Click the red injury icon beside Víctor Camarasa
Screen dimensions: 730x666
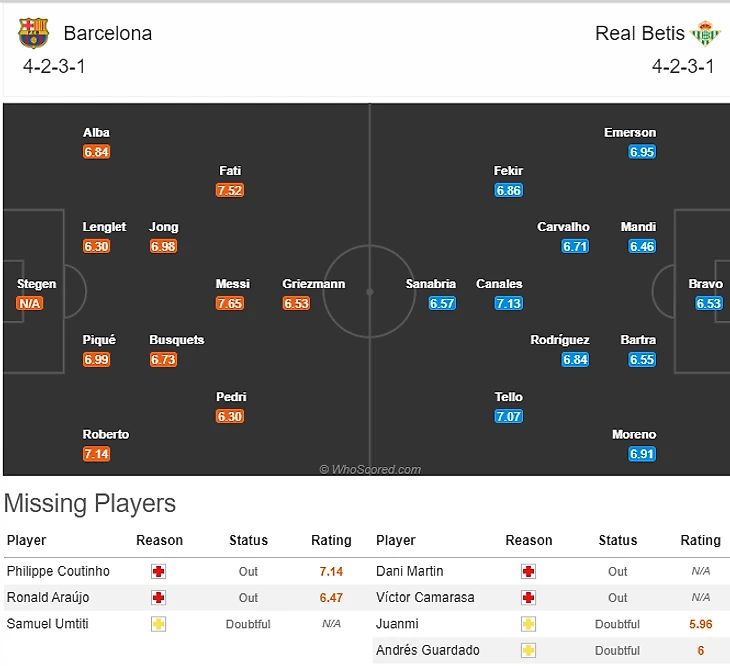pyautogui.click(x=528, y=597)
